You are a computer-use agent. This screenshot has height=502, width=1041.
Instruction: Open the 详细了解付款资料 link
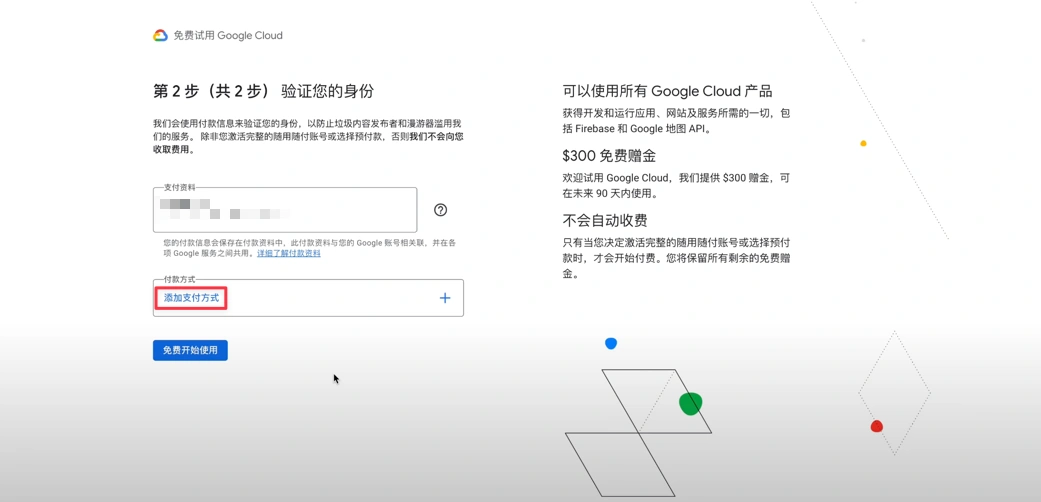pyautogui.click(x=289, y=254)
